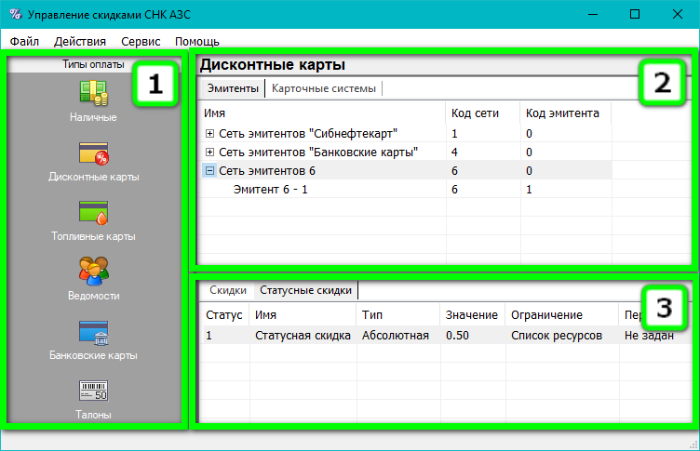Open the Талоны barcode coupon icon
Screen dimensions: 700x451
[94, 391]
